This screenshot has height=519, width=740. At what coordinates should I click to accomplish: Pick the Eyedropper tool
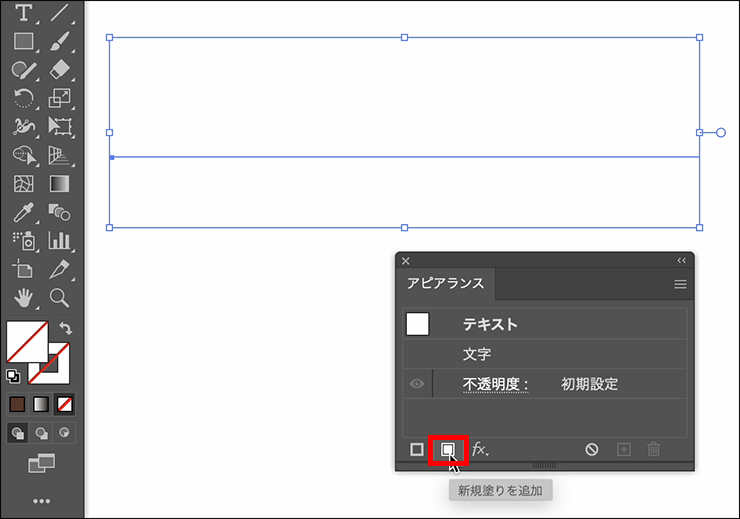click(23, 212)
